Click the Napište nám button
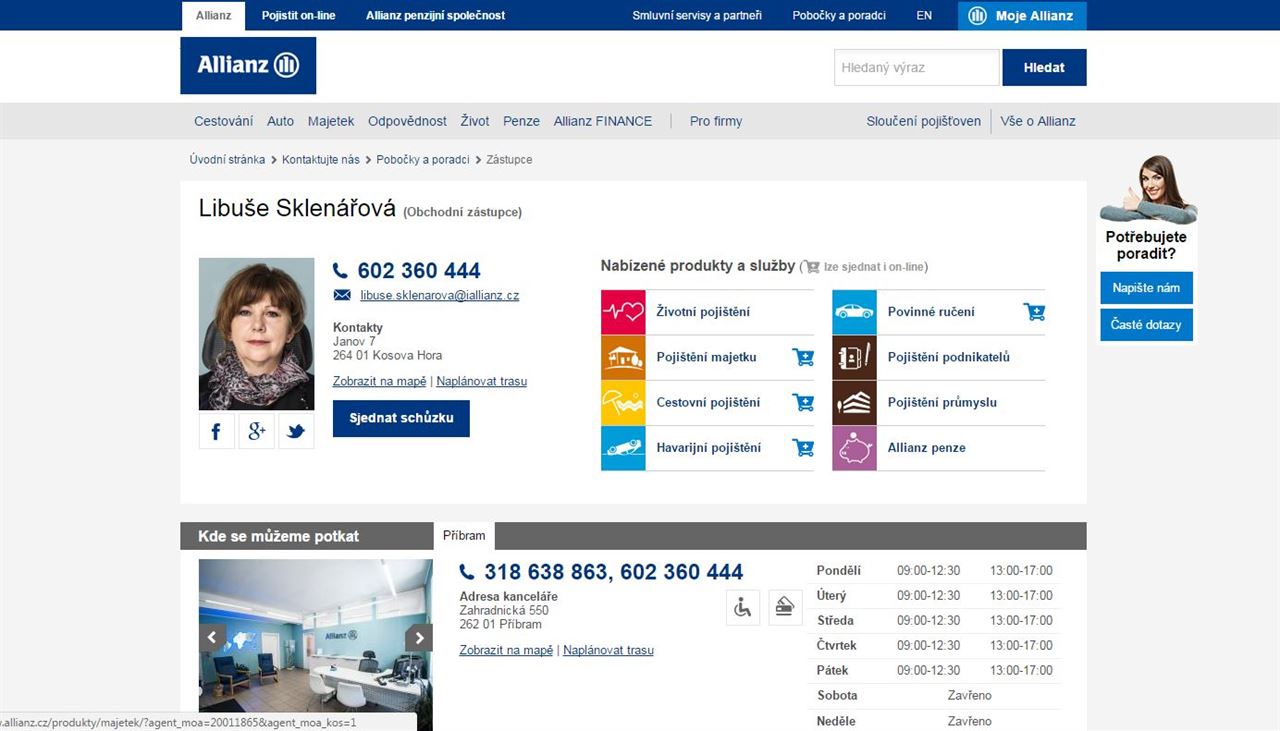Image resolution: width=1280 pixels, height=731 pixels. [1147, 288]
